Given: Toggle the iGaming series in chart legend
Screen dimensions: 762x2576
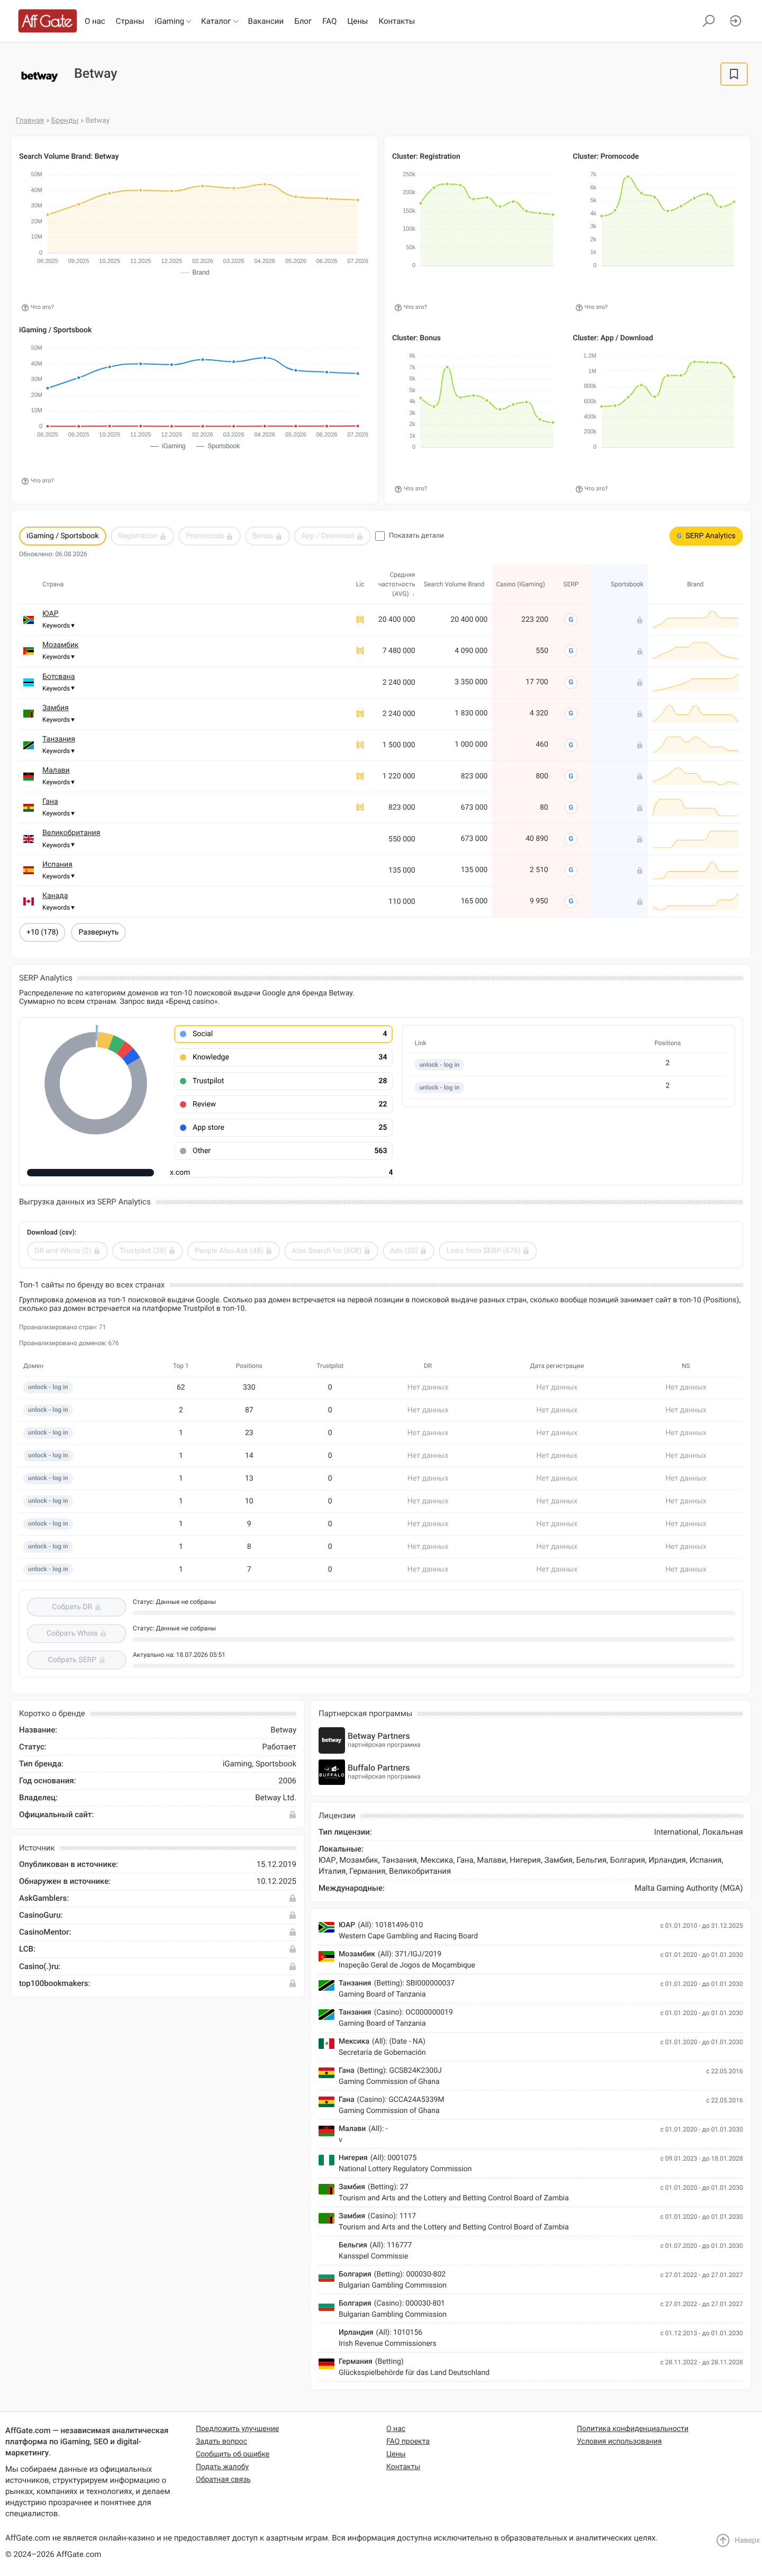Looking at the screenshot, I should pyautogui.click(x=168, y=447).
